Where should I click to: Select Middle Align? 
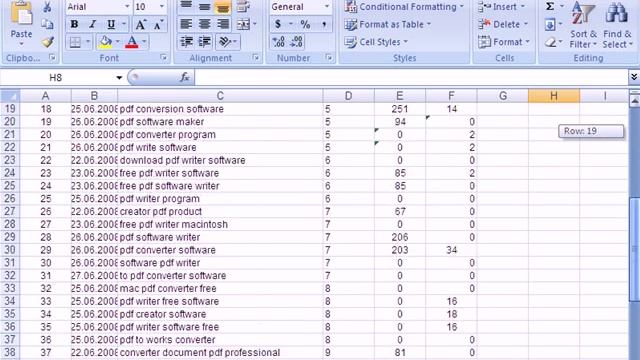coord(204,6)
